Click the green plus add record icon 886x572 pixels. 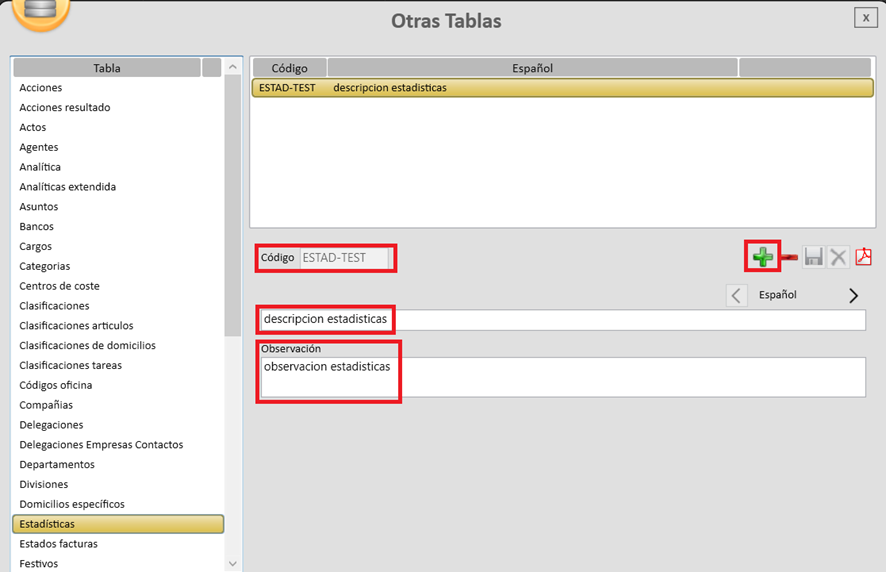[x=763, y=257]
